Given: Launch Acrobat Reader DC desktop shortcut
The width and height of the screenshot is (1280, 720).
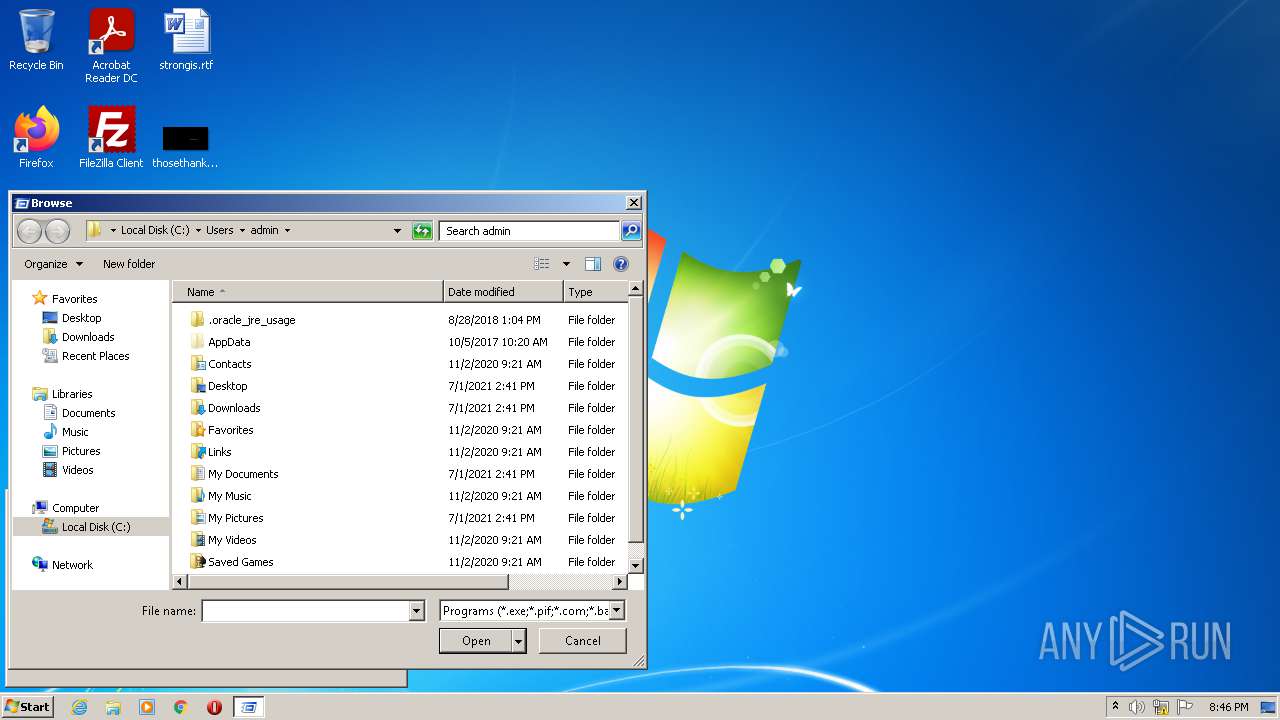Looking at the screenshot, I should (x=111, y=46).
